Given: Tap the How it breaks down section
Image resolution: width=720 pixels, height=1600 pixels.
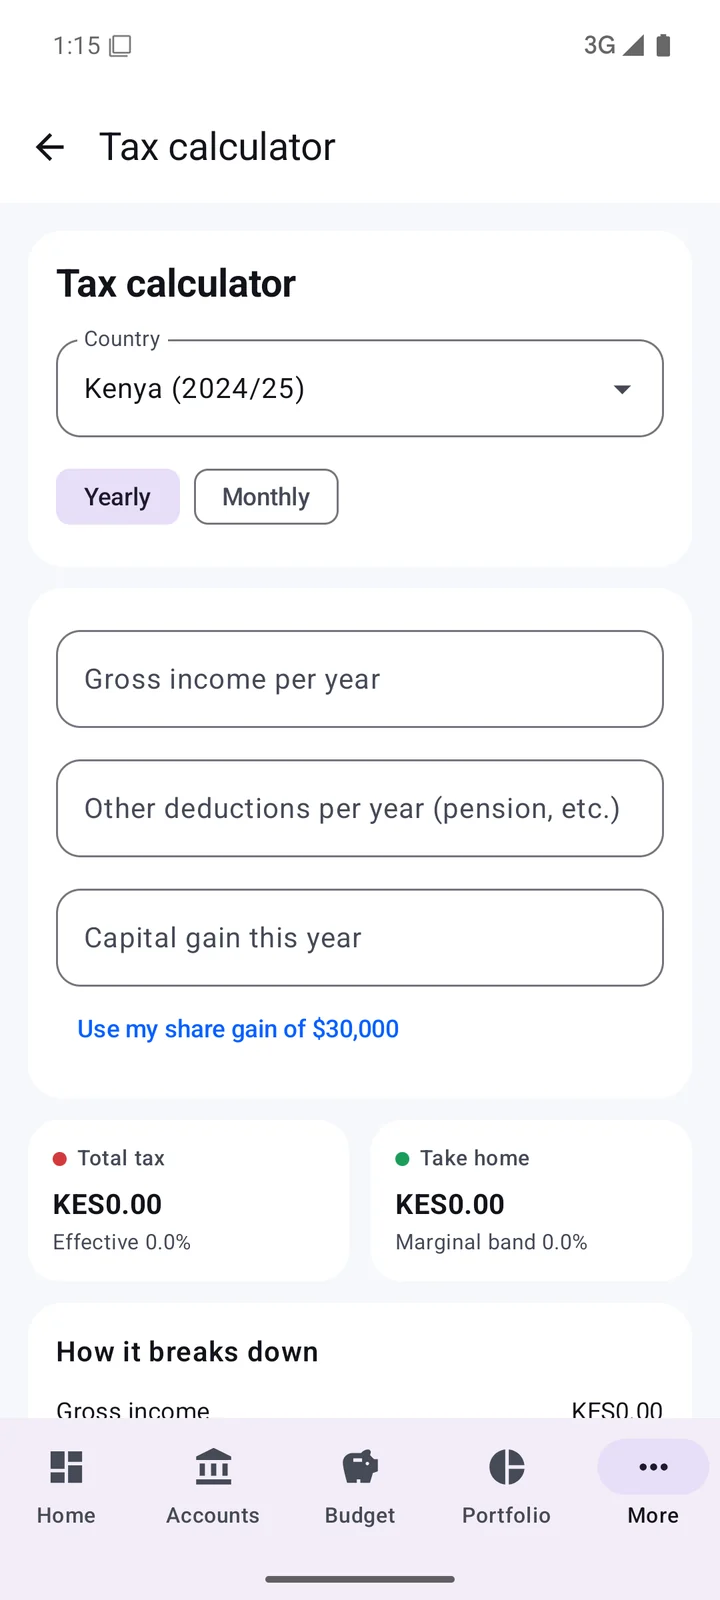Looking at the screenshot, I should click(x=187, y=1352).
